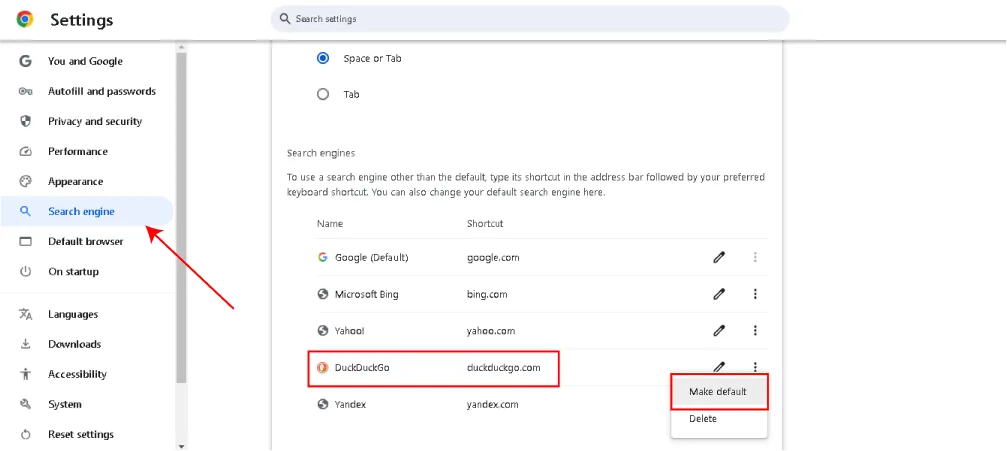Viewport: 1007px width, 451px height.
Task: Click the sidebar scrollbar thumb
Action: pyautogui.click(x=181, y=218)
